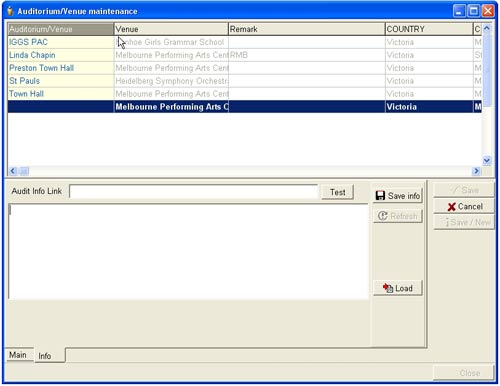Select the Info tab
This screenshot has height=386, width=500.
(49, 356)
